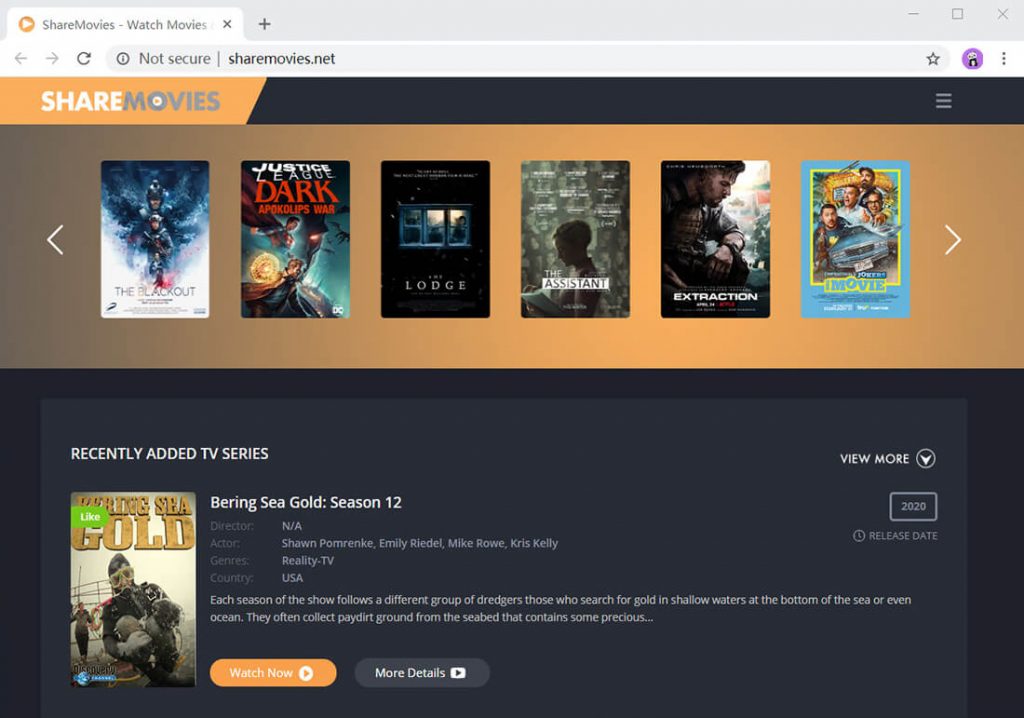Close the ShareMovies browser tab
This screenshot has height=718, width=1024.
click(227, 24)
